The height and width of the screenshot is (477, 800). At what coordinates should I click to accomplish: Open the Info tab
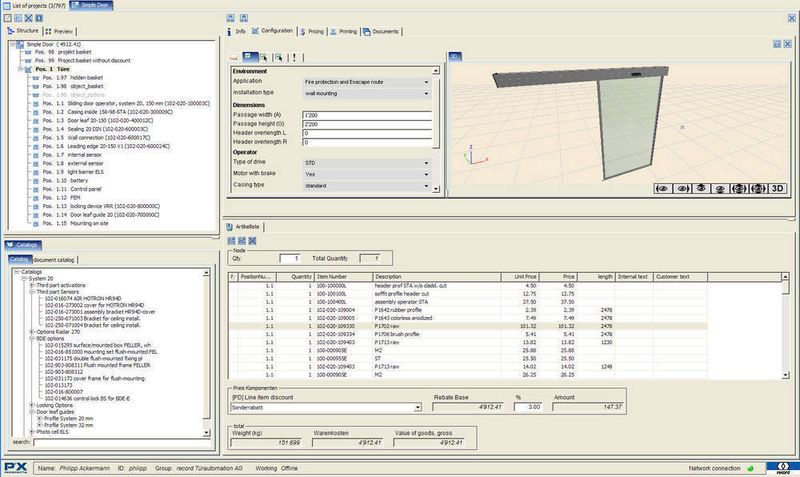click(x=236, y=31)
